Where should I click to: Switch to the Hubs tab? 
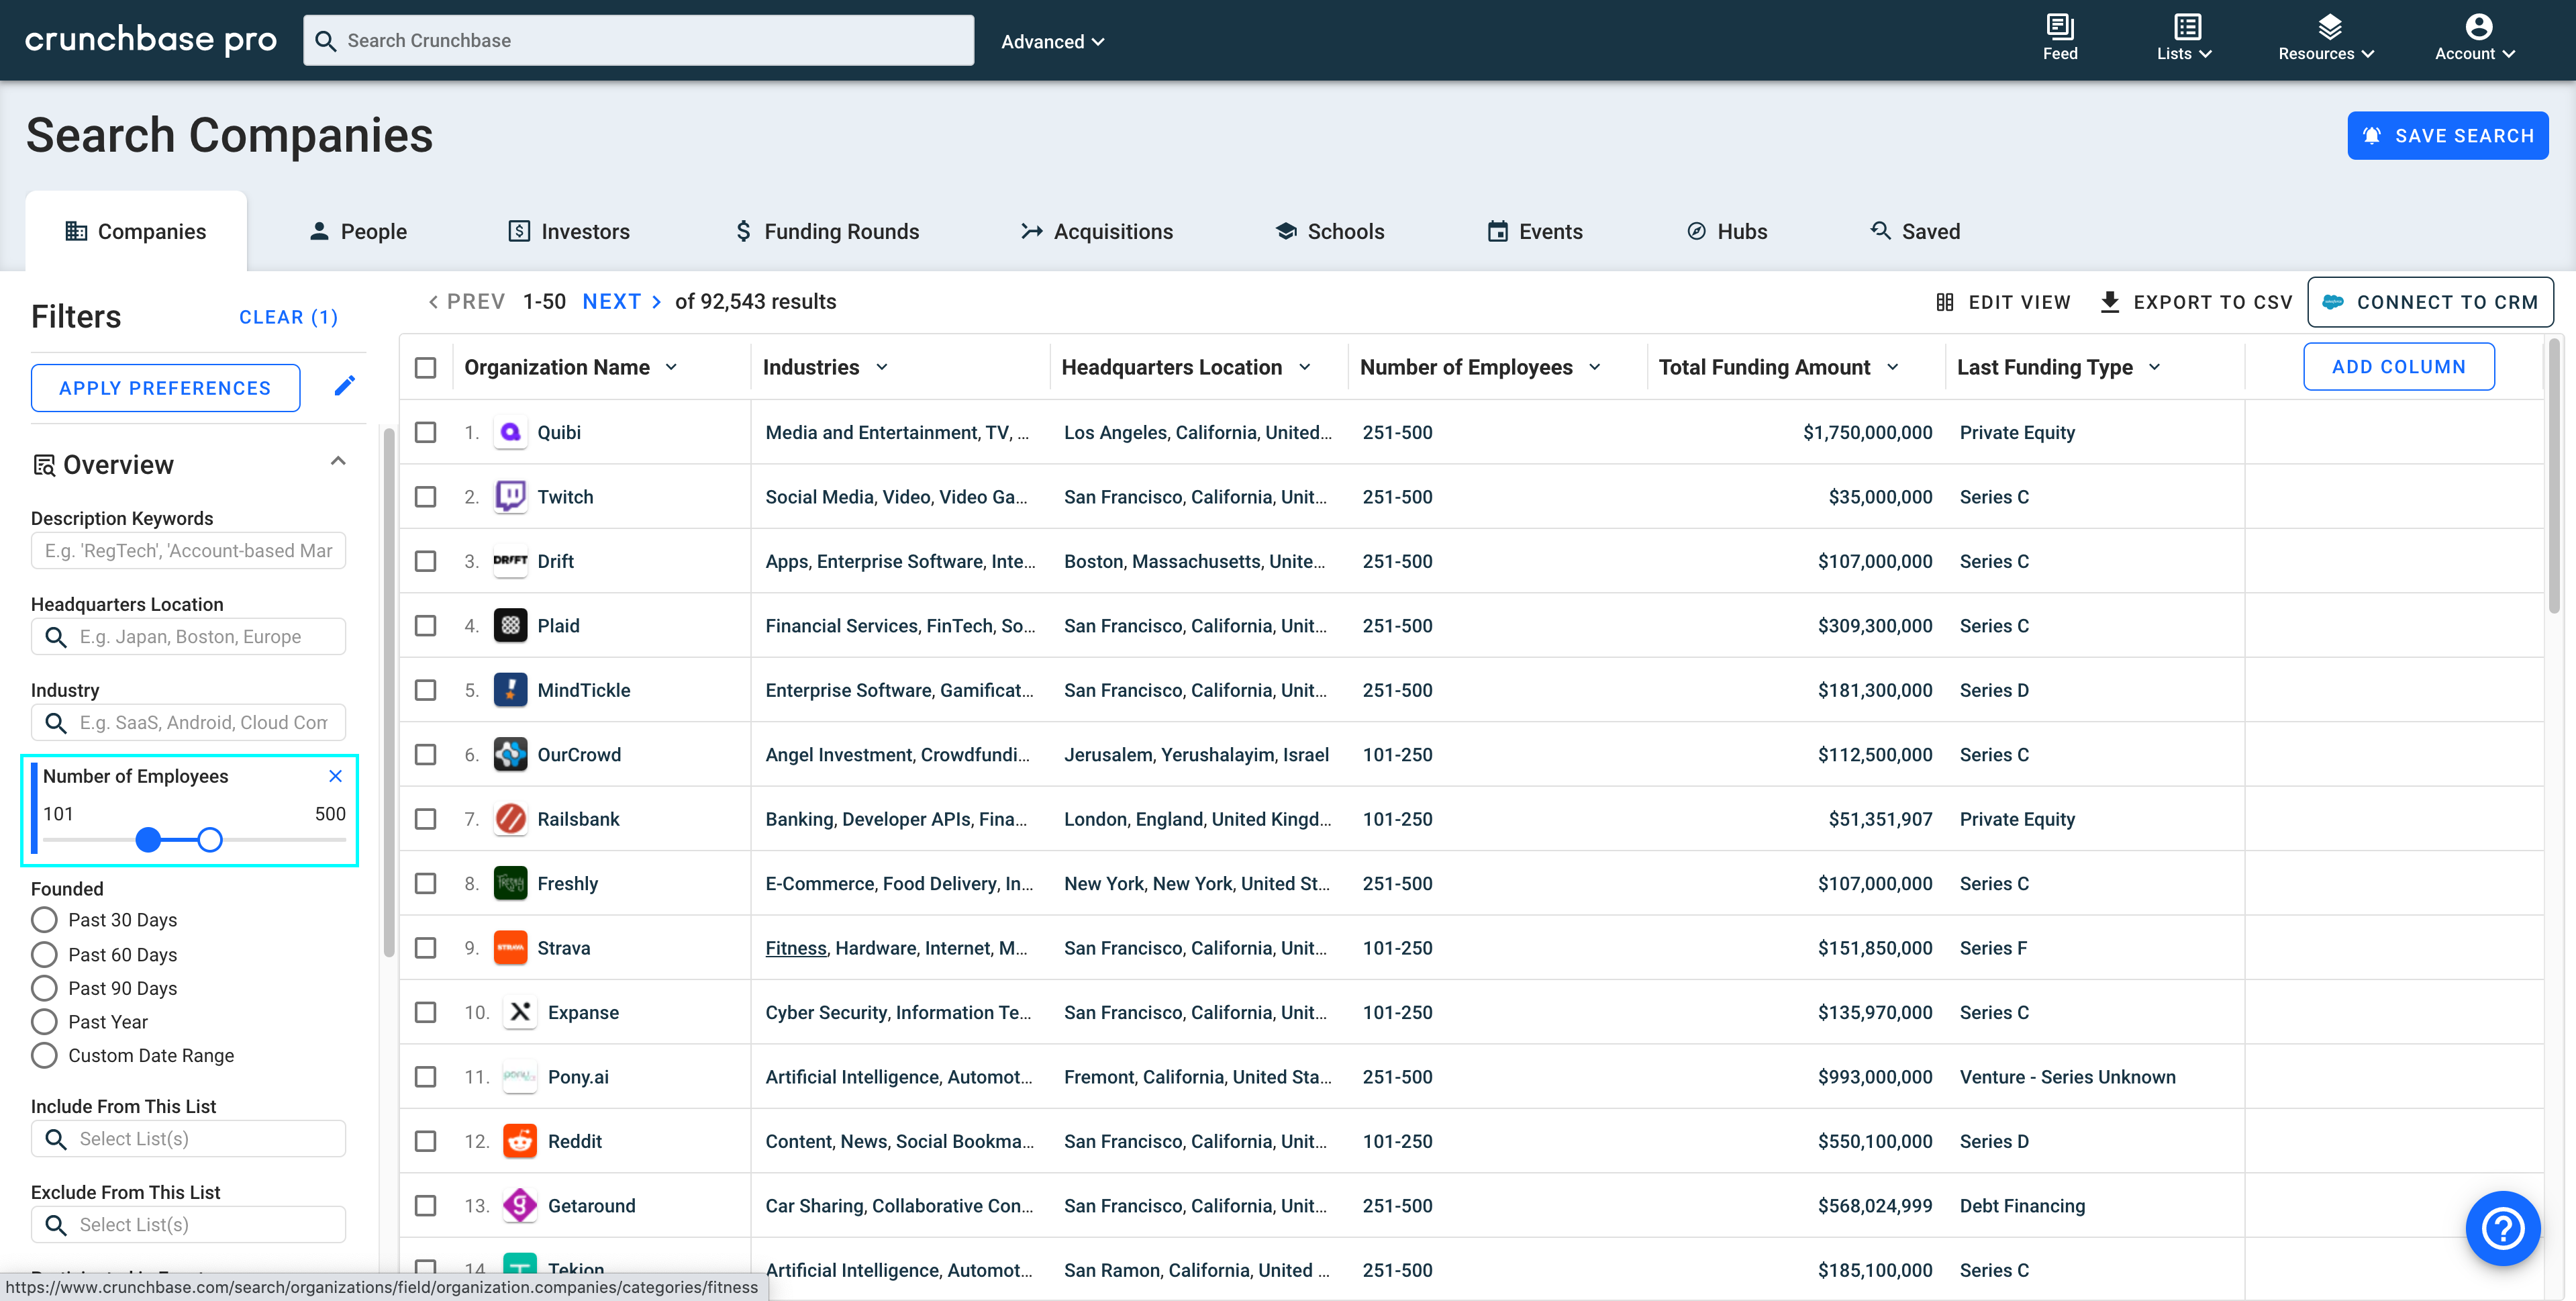click(1727, 231)
